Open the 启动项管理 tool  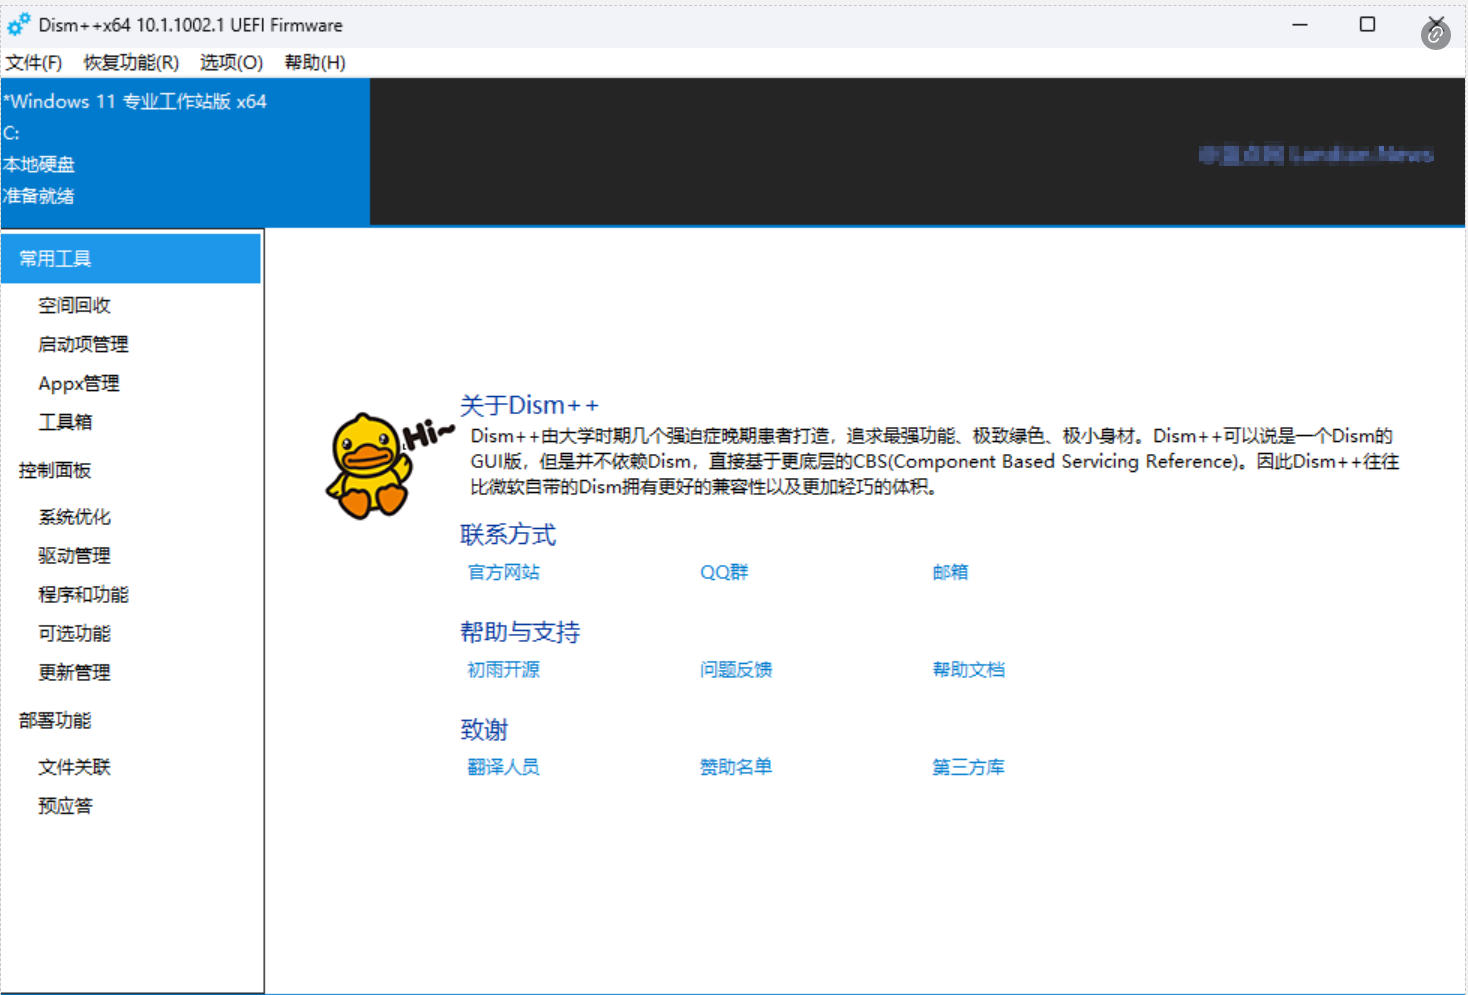click(82, 344)
